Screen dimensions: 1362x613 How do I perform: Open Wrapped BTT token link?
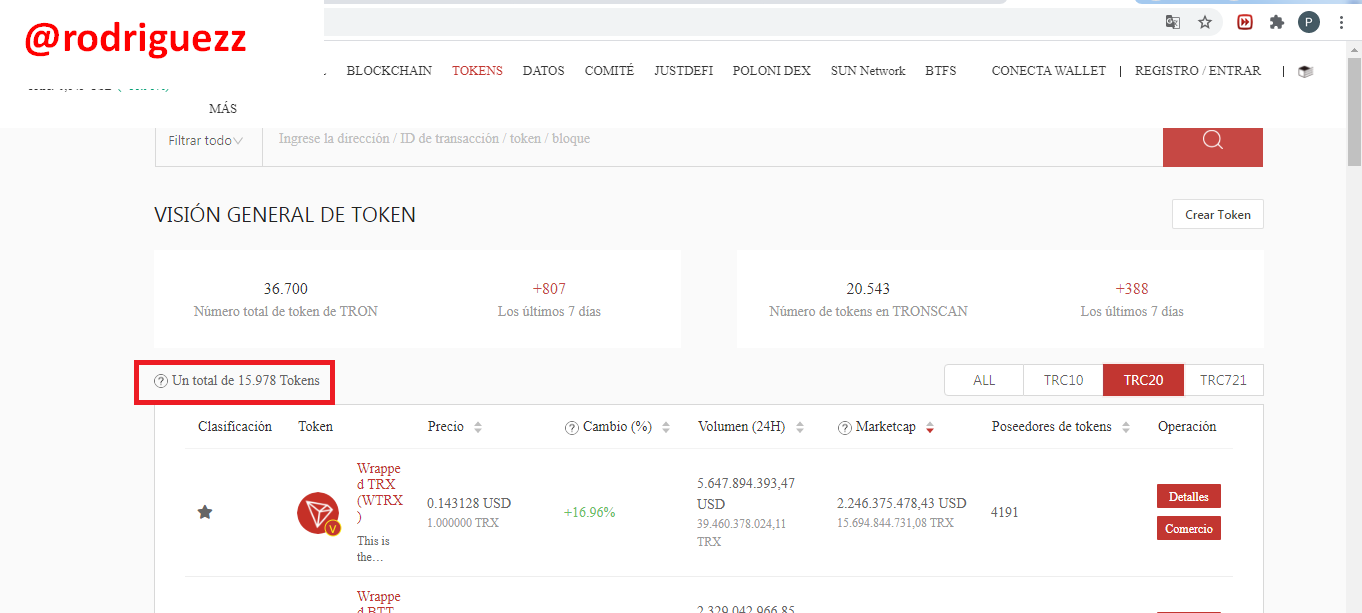379,603
